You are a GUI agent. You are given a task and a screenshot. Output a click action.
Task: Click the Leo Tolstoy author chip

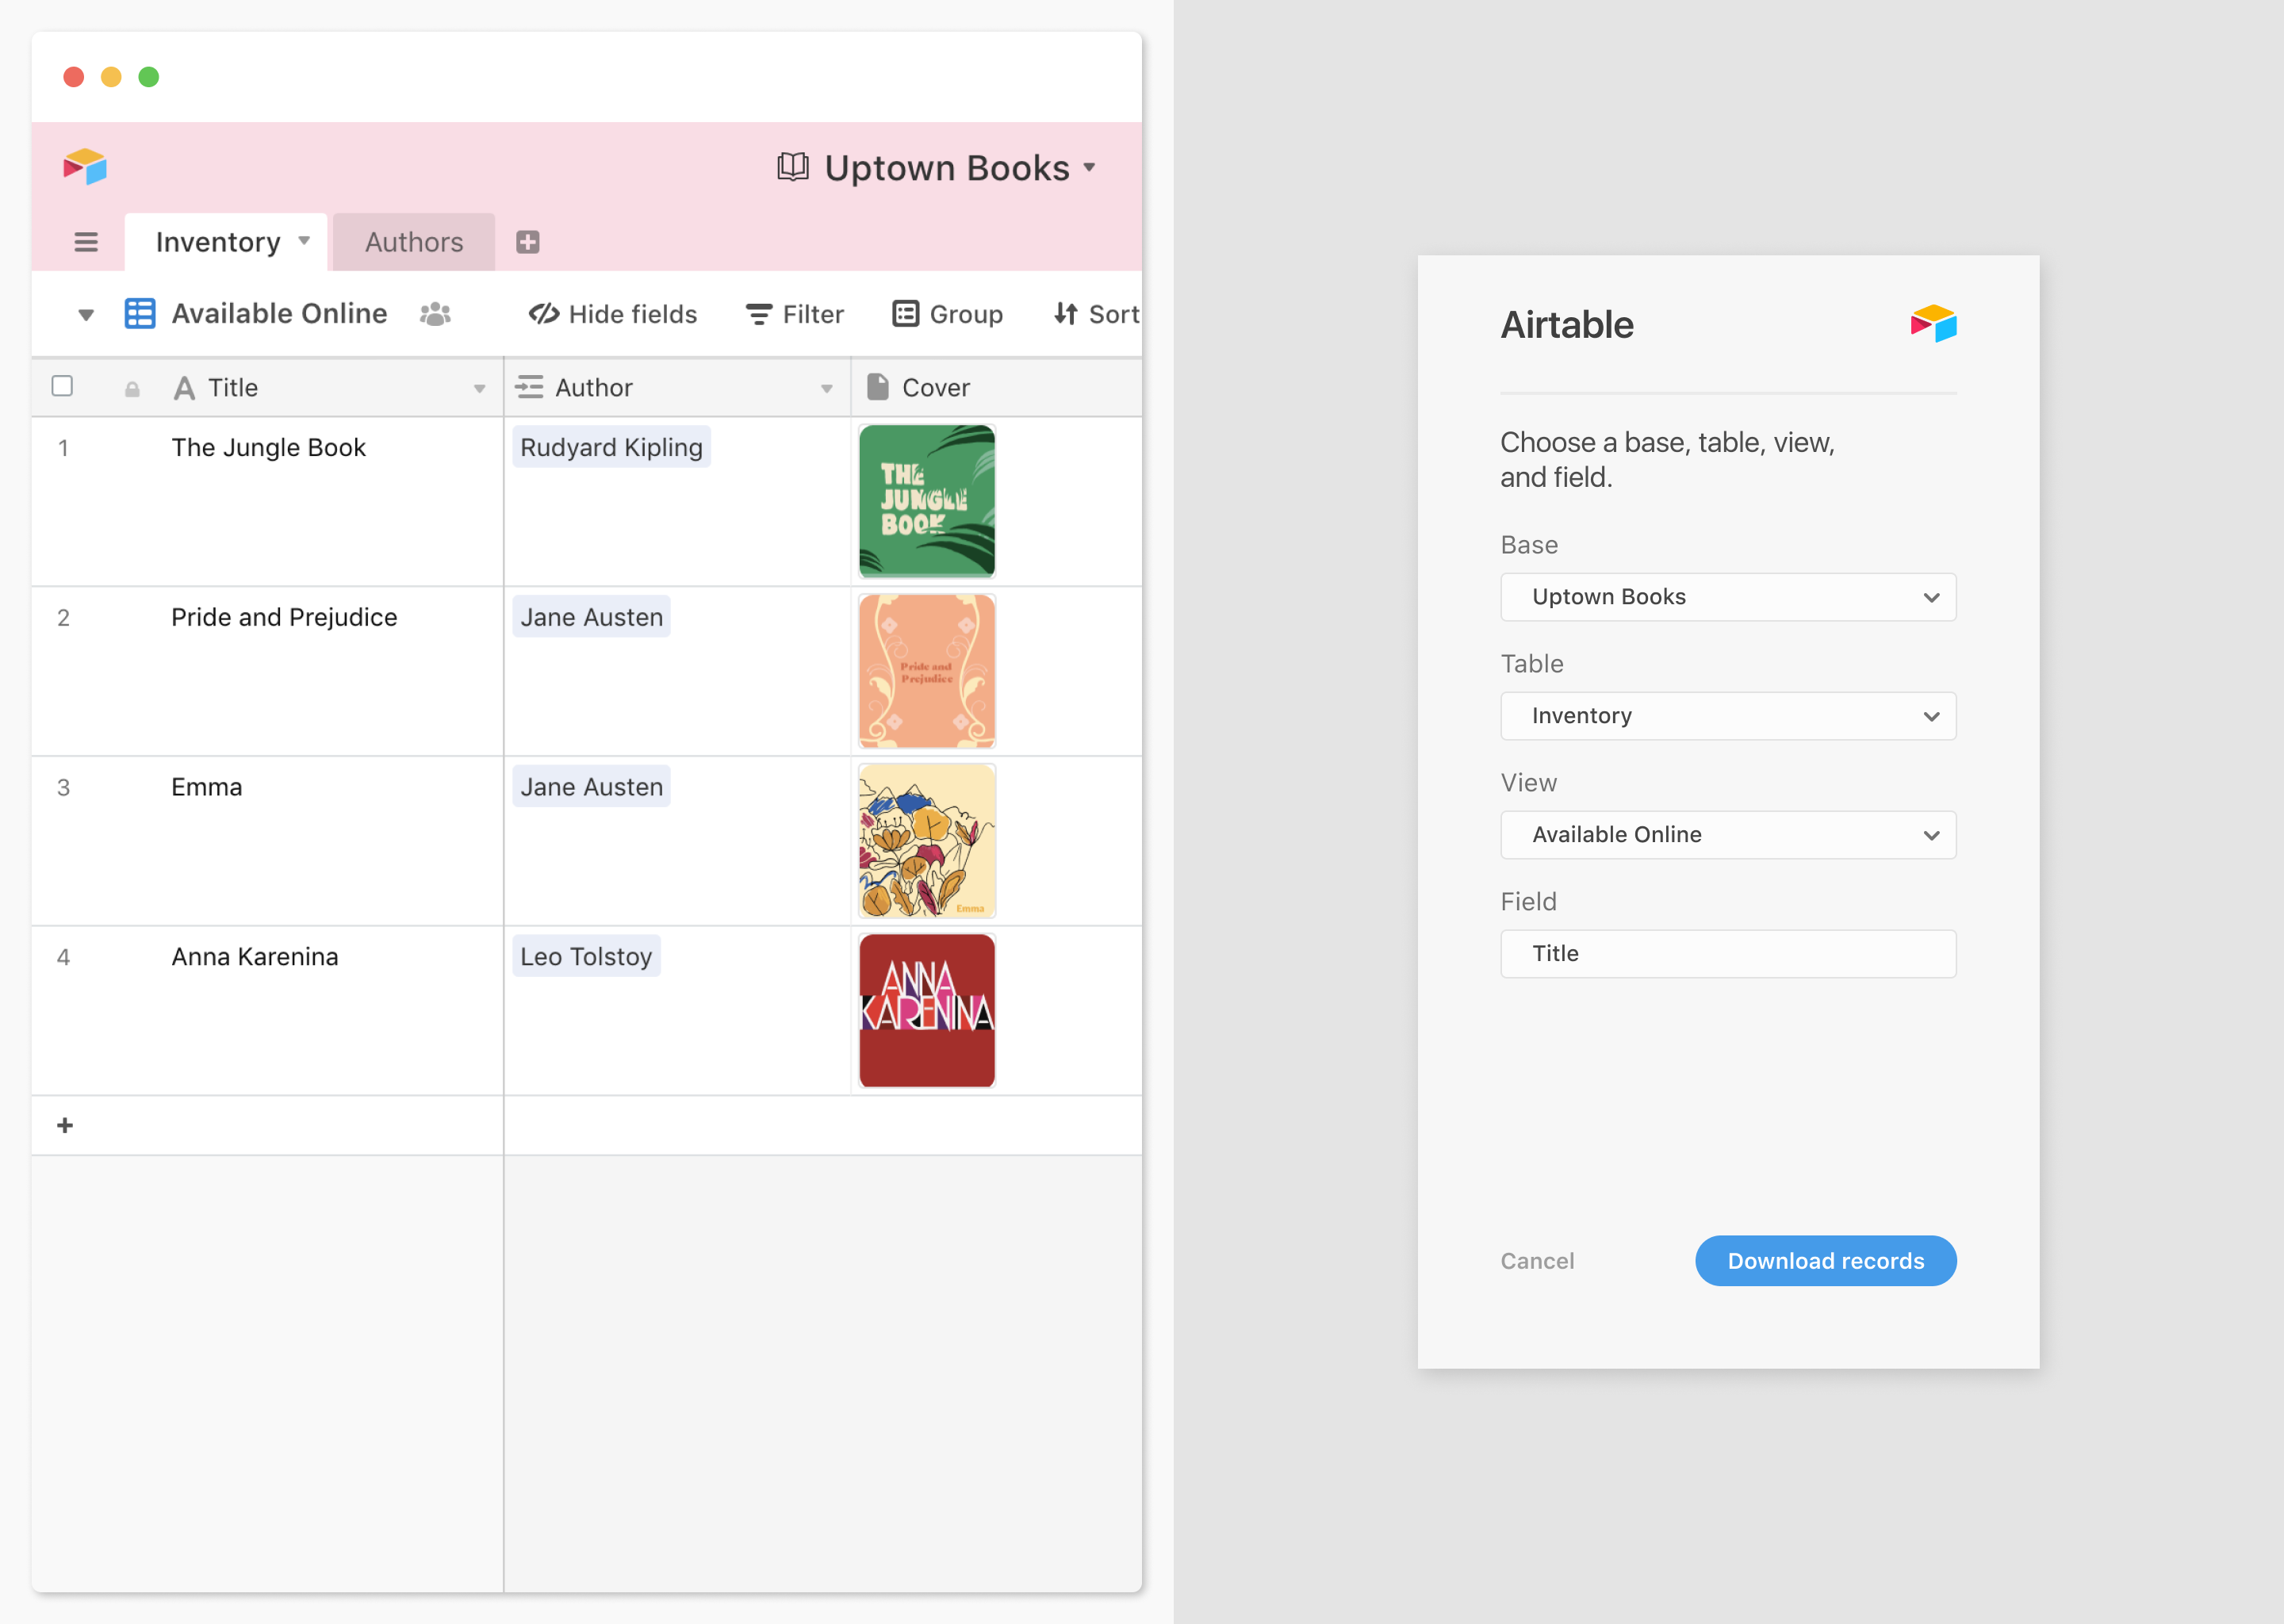coord(586,957)
